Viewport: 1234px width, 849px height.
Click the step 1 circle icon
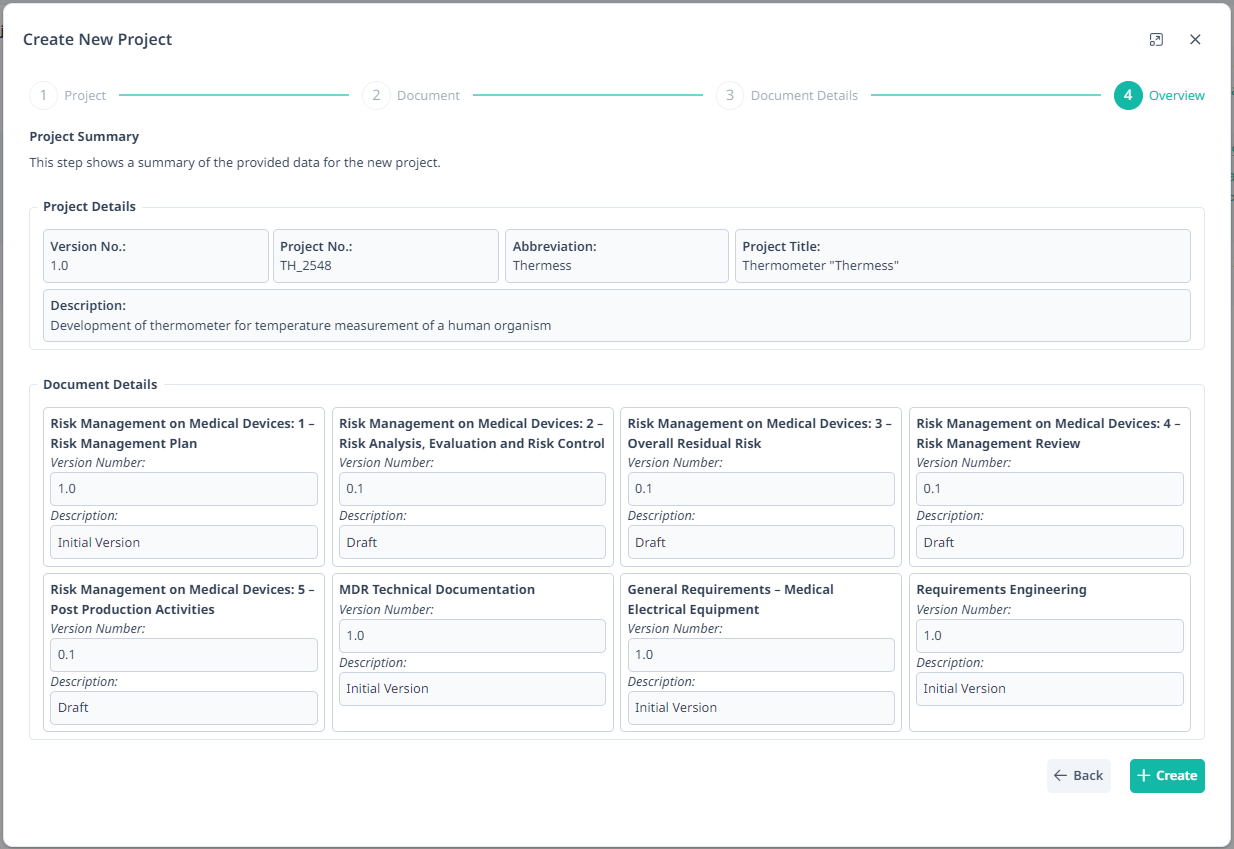click(x=43, y=95)
